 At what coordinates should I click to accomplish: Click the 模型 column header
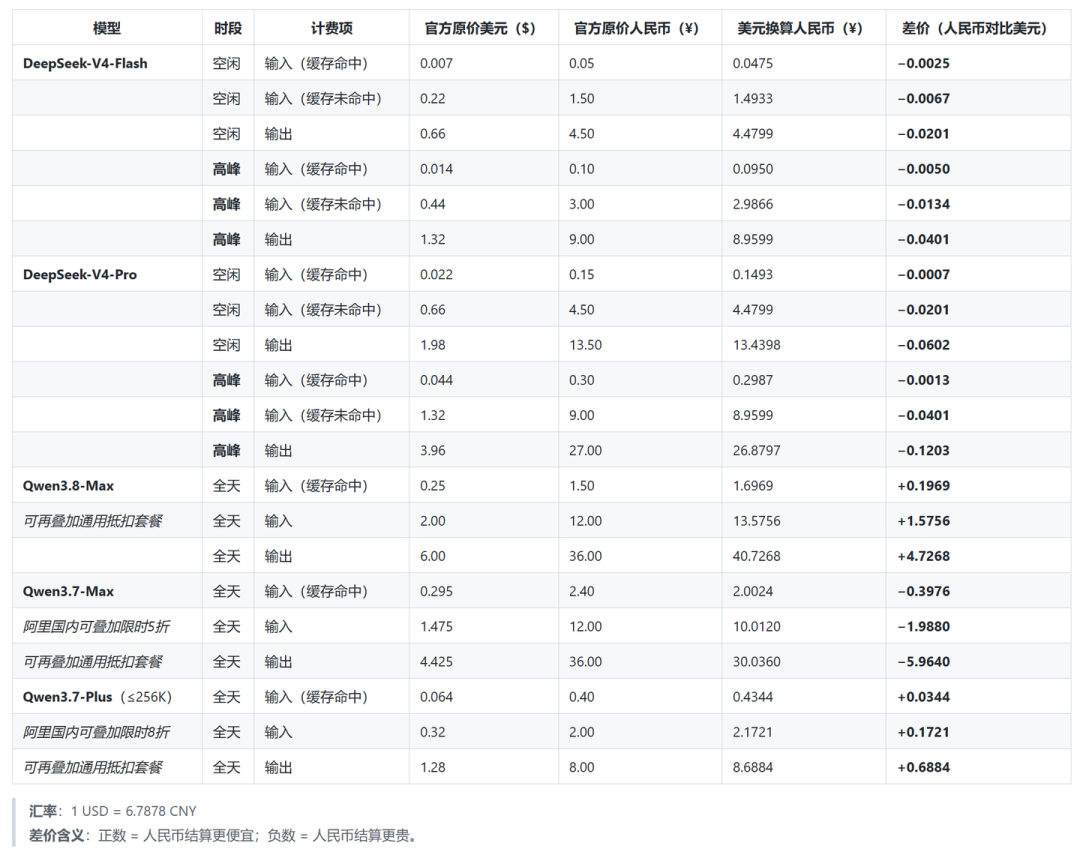(107, 28)
